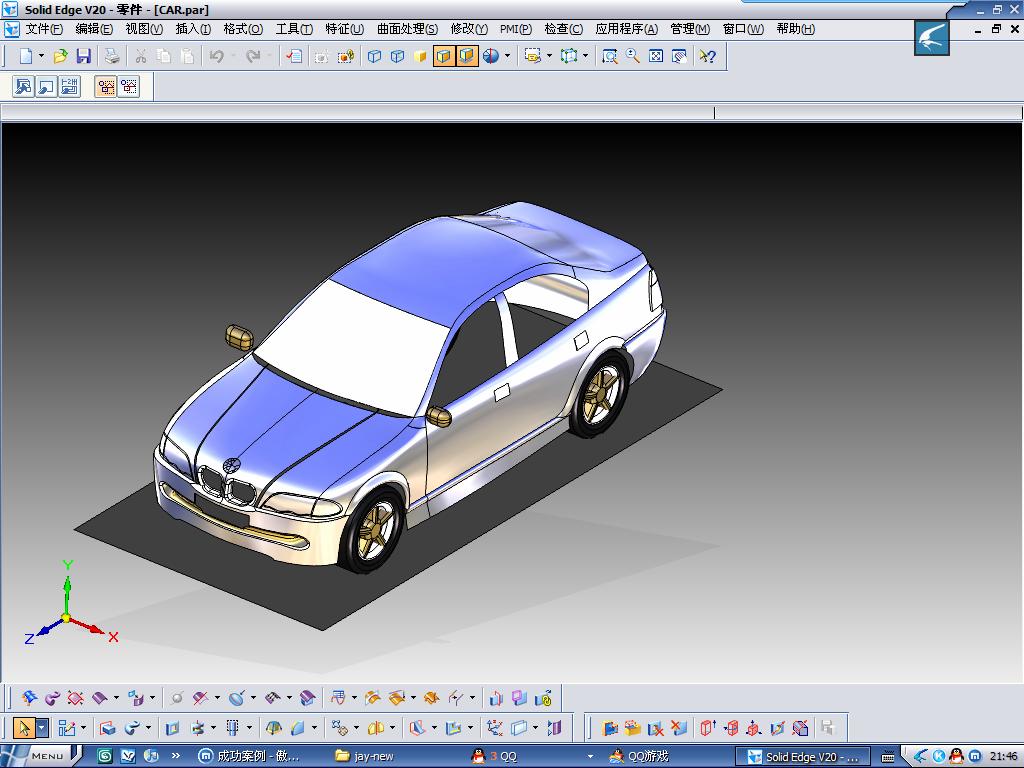Open the 特征(U) menu
Viewport: 1024px width, 768px height.
344,29
